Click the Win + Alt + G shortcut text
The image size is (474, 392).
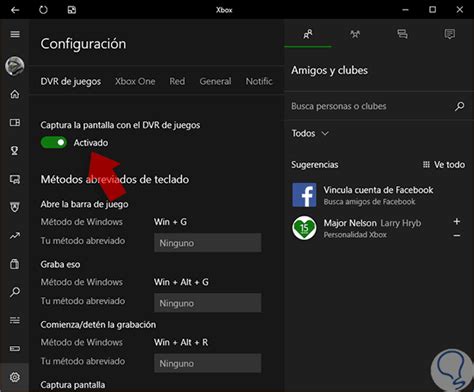pyautogui.click(x=181, y=282)
